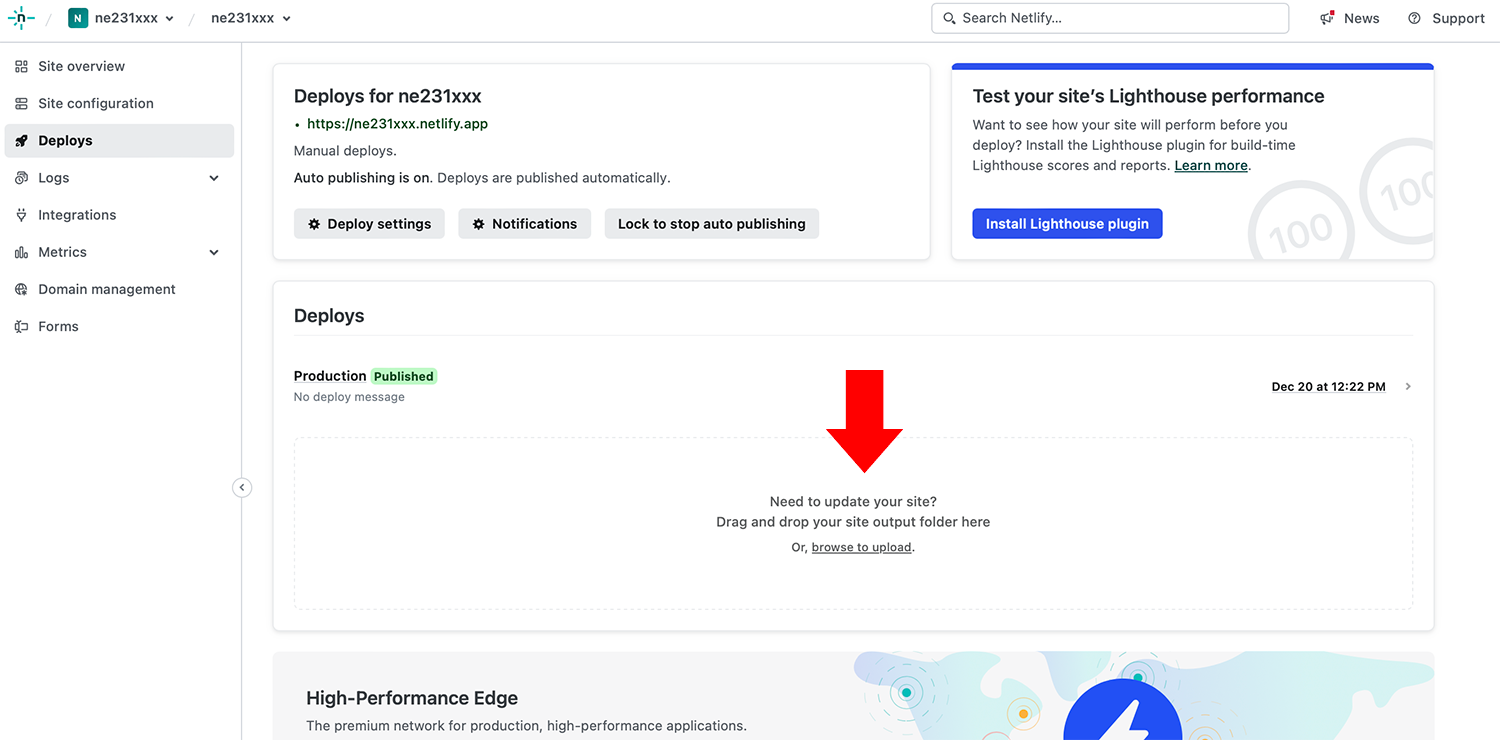Click "No deploy message" text
Viewport: 1500px width, 740px height.
pos(349,397)
